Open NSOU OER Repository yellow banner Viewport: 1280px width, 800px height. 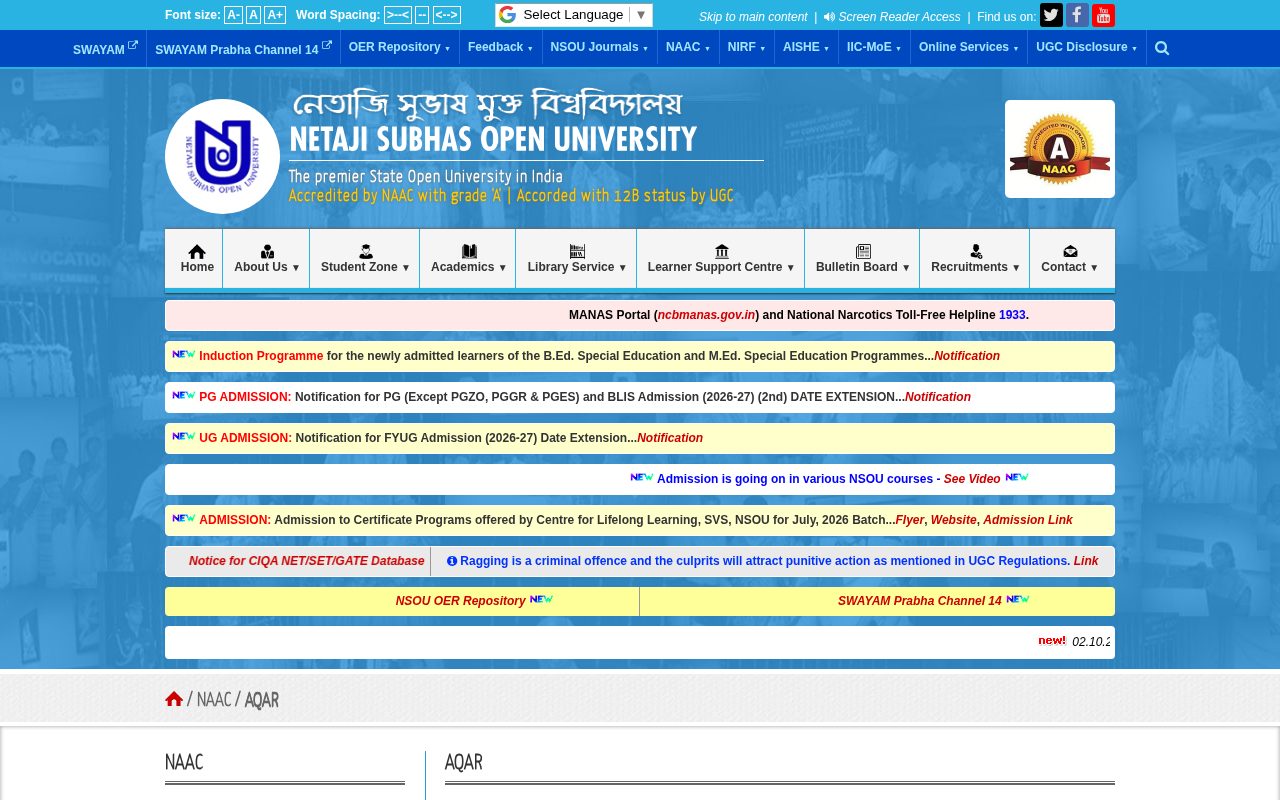(x=460, y=601)
